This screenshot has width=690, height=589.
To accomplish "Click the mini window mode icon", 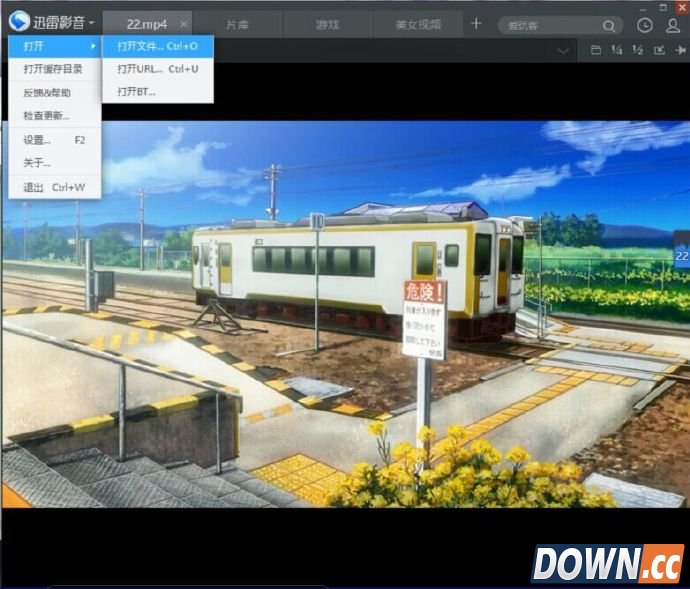I will [x=659, y=50].
